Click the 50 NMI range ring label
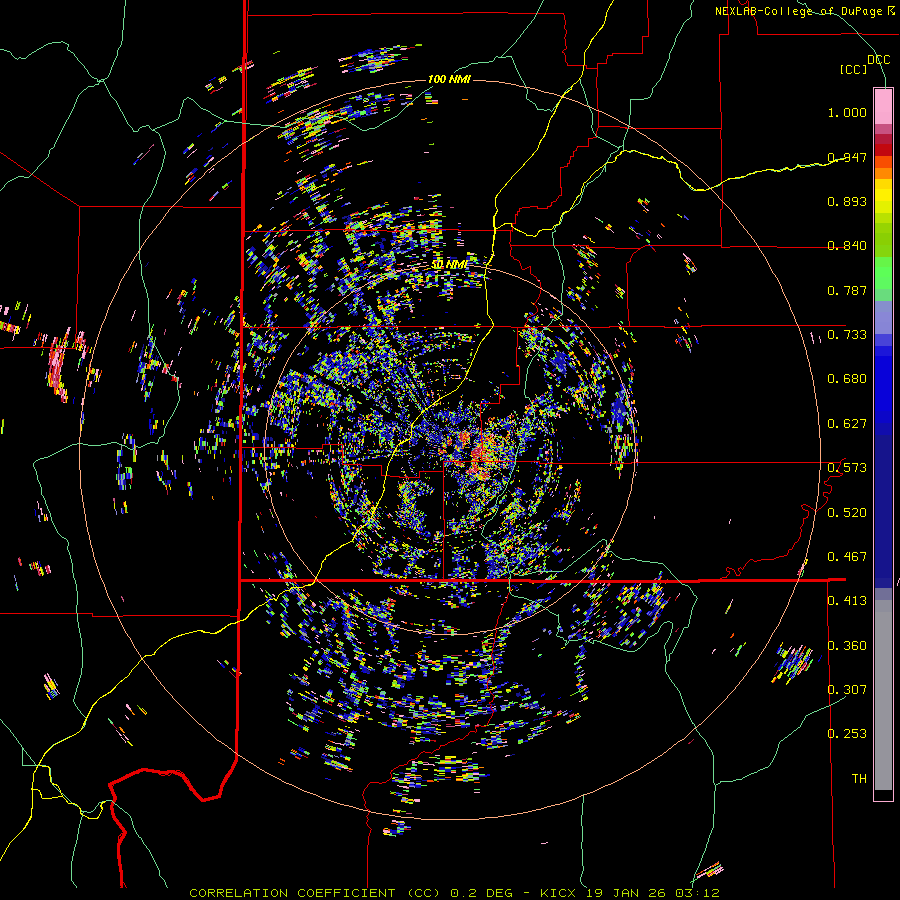This screenshot has height=900, width=900. 450,265
